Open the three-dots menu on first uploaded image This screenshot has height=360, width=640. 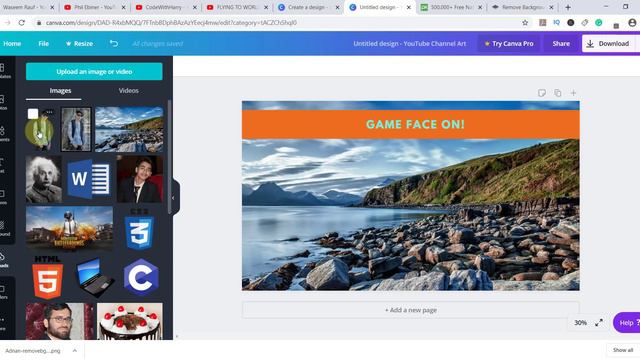[x=49, y=112]
